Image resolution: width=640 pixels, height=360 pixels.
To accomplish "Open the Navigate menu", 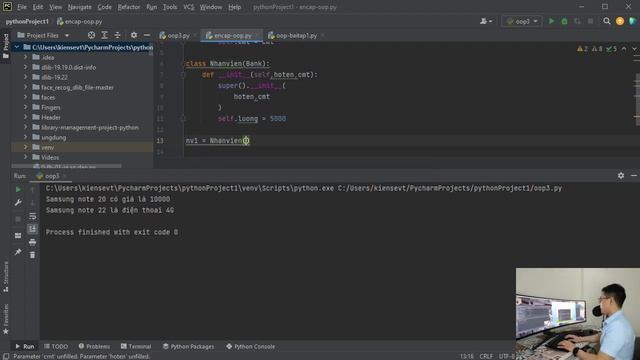I will pyautogui.click(x=80, y=7).
